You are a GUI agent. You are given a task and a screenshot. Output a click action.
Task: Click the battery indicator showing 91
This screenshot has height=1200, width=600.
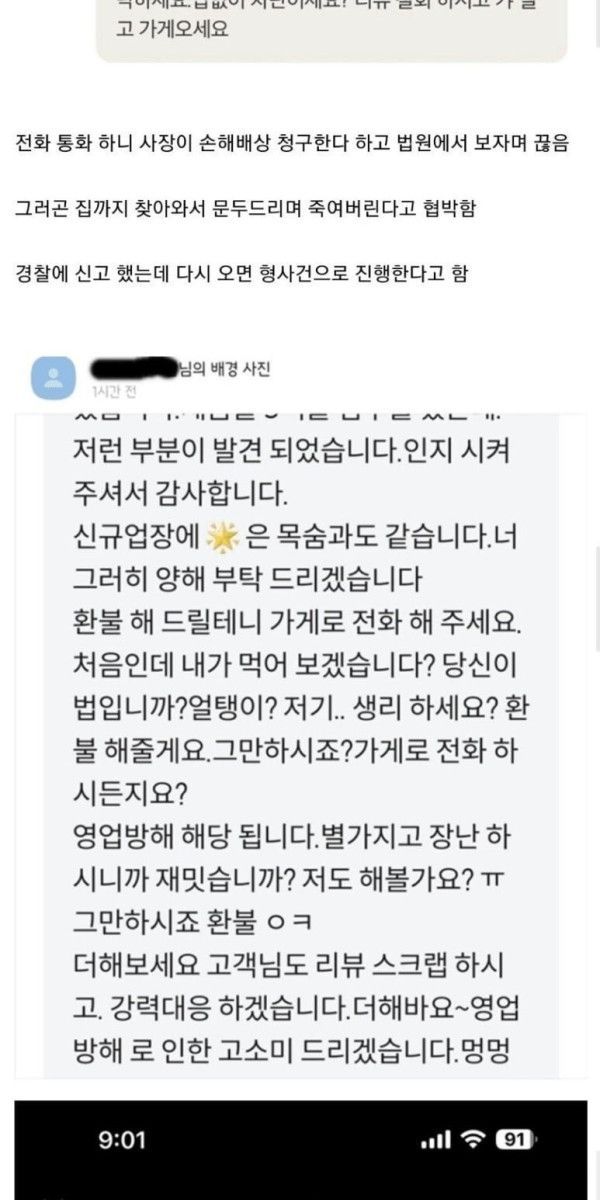[x=517, y=1140]
